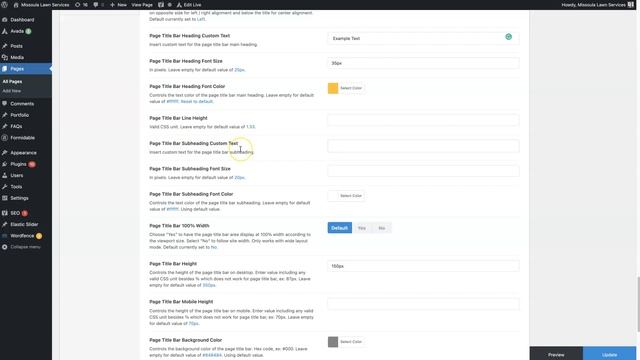Image resolution: width=640 pixels, height=360 pixels.
Task: Click the Dashboard gauge icon
Action: pyautogui.click(x=4, y=20)
